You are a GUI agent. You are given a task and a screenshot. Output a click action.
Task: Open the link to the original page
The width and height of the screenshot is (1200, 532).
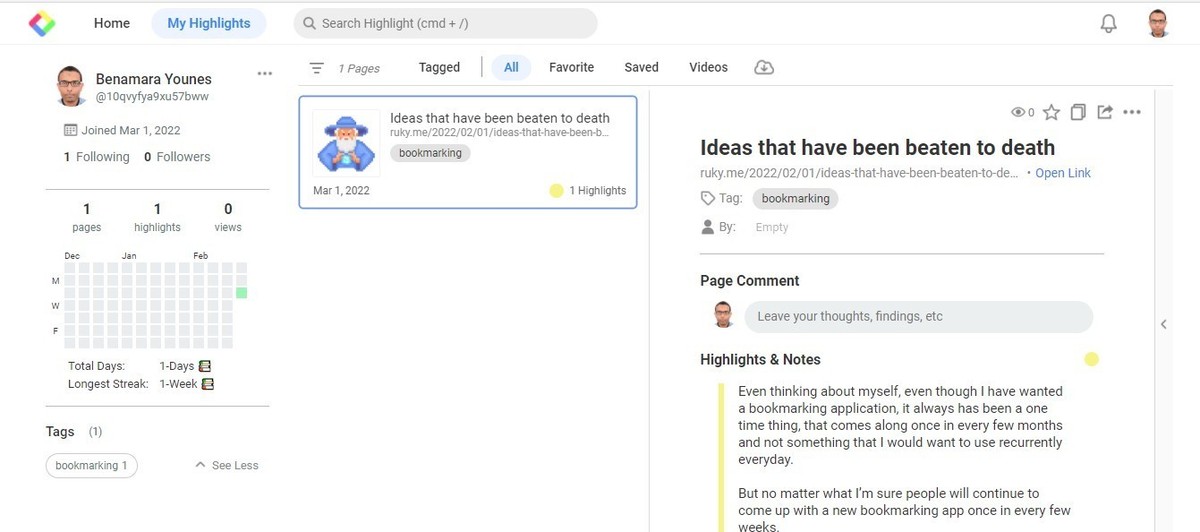tap(1062, 173)
